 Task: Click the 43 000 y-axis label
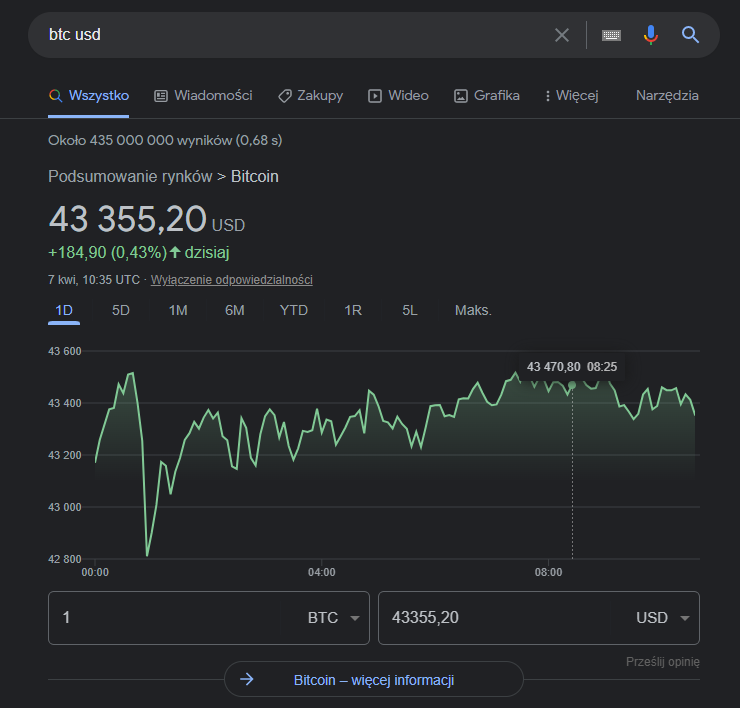point(65,507)
